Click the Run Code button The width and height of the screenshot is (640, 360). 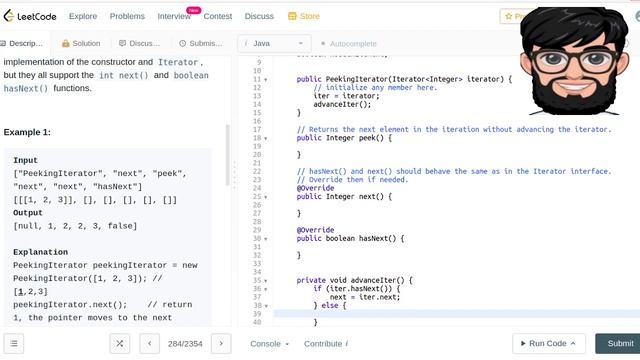pyautogui.click(x=549, y=344)
